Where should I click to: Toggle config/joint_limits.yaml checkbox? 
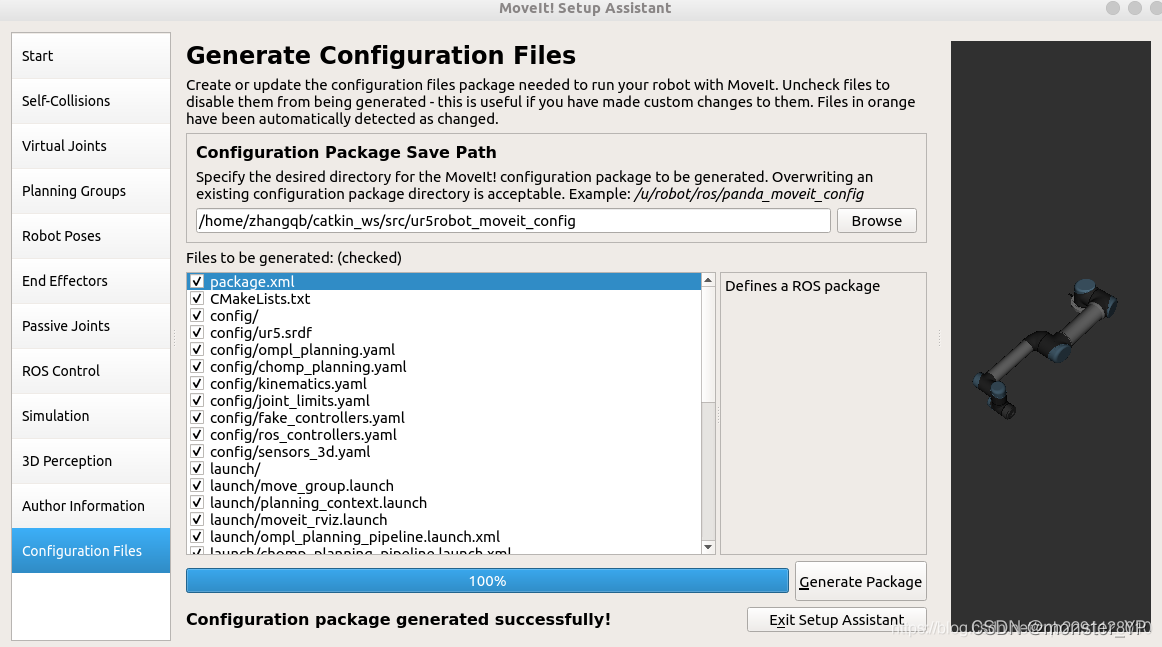197,401
